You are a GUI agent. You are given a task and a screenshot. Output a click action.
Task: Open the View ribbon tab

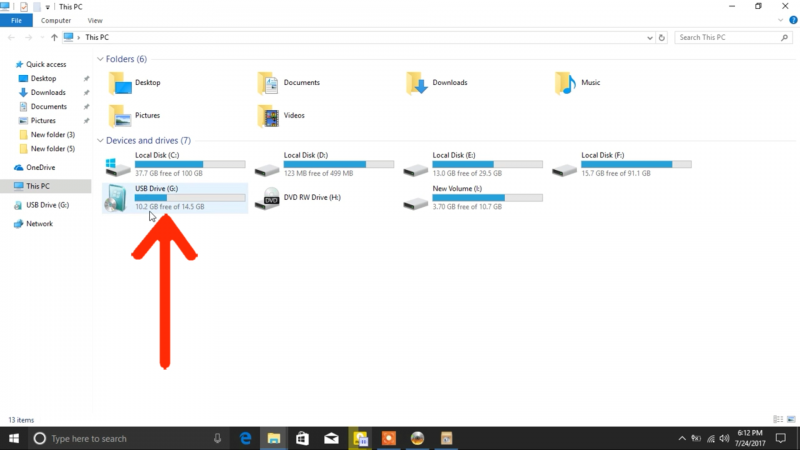click(95, 20)
